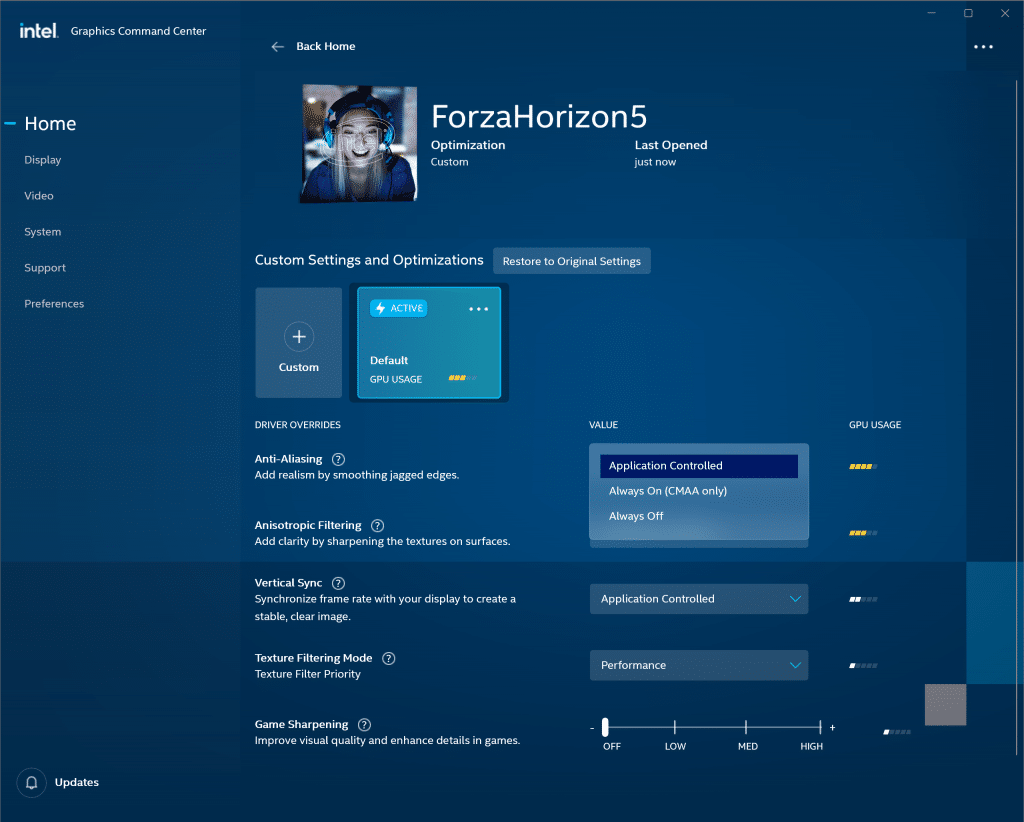The height and width of the screenshot is (822, 1024).
Task: Close the Graphics Command Center window
Action: [1005, 13]
